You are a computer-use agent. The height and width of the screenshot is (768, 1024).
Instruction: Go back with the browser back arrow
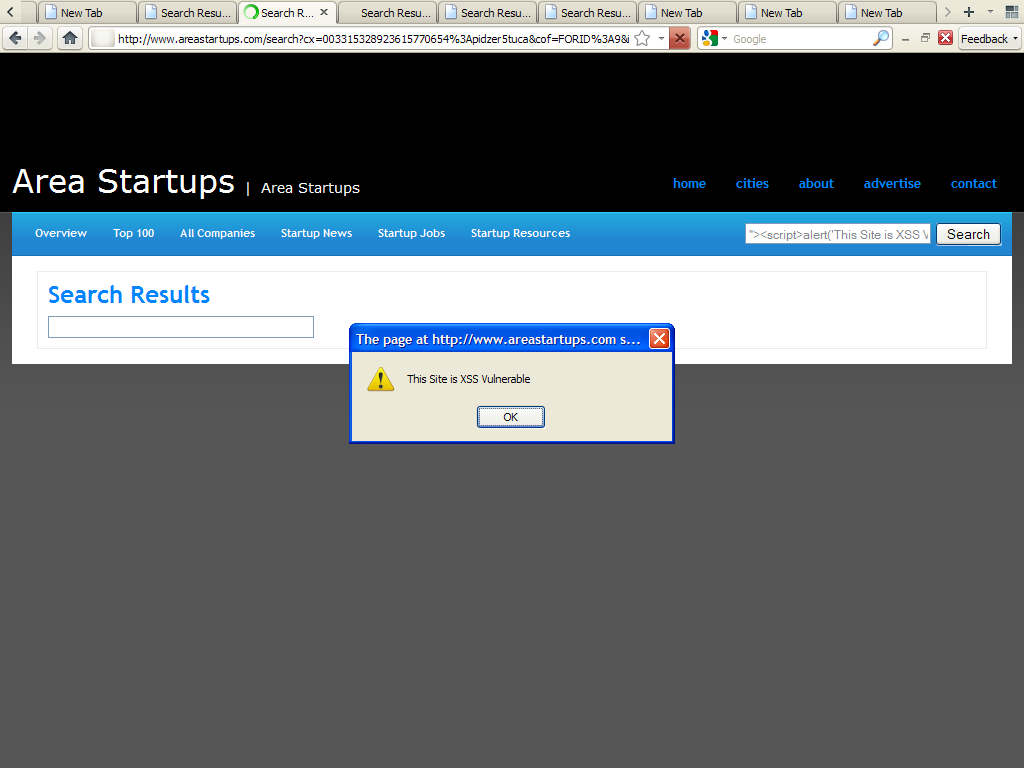pyautogui.click(x=16, y=39)
